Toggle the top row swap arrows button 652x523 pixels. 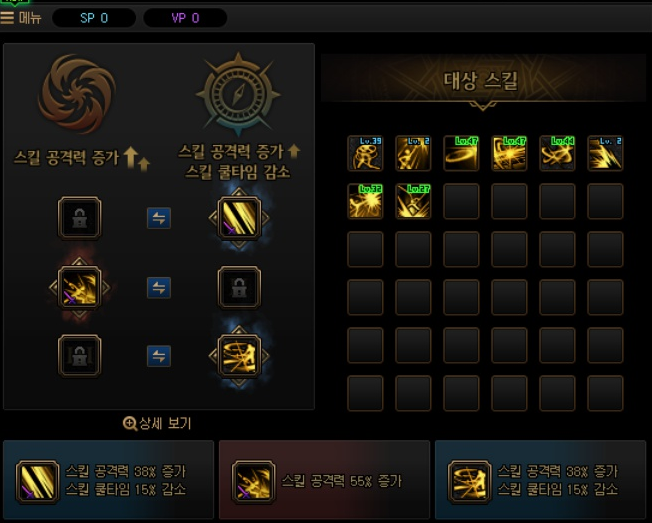159,218
